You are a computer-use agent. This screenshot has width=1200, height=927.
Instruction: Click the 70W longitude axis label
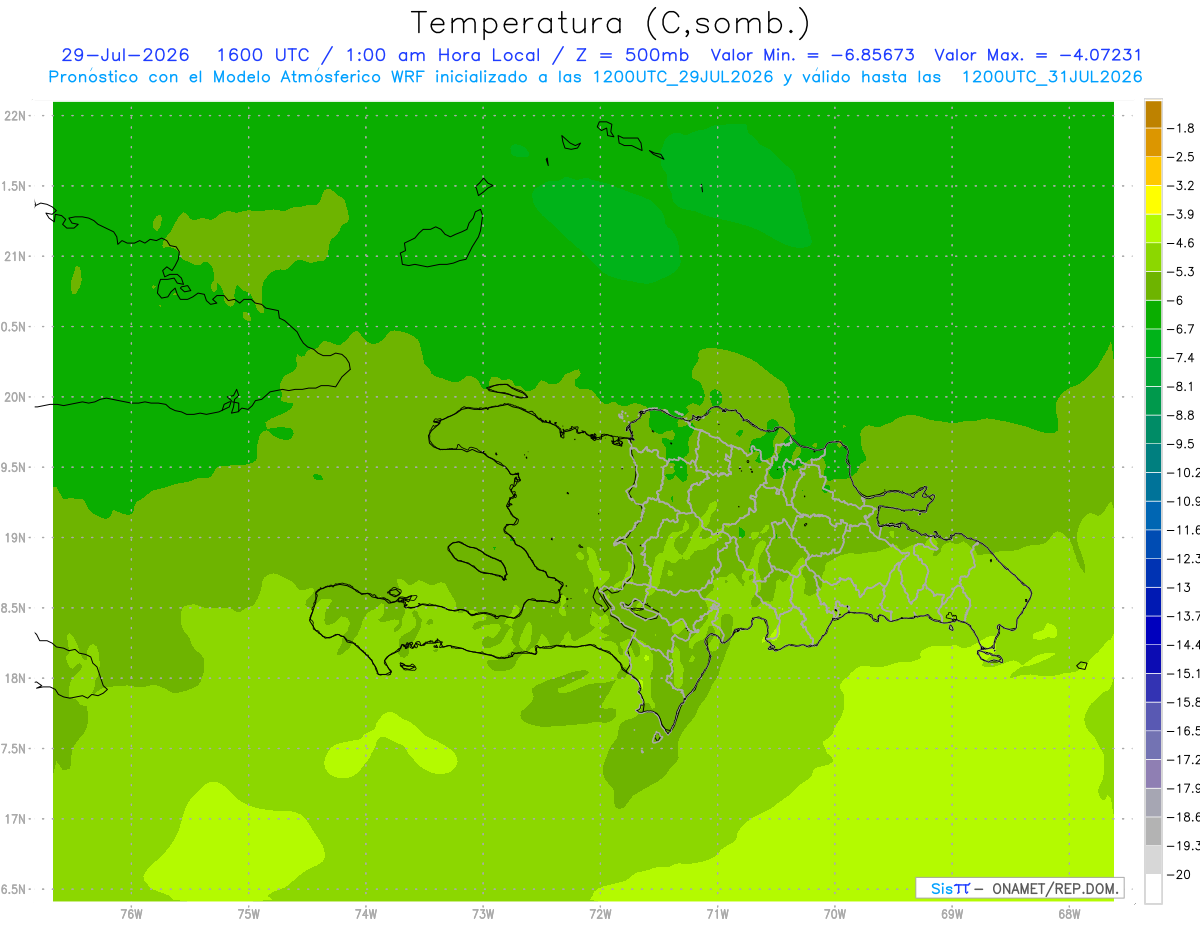tap(835, 913)
